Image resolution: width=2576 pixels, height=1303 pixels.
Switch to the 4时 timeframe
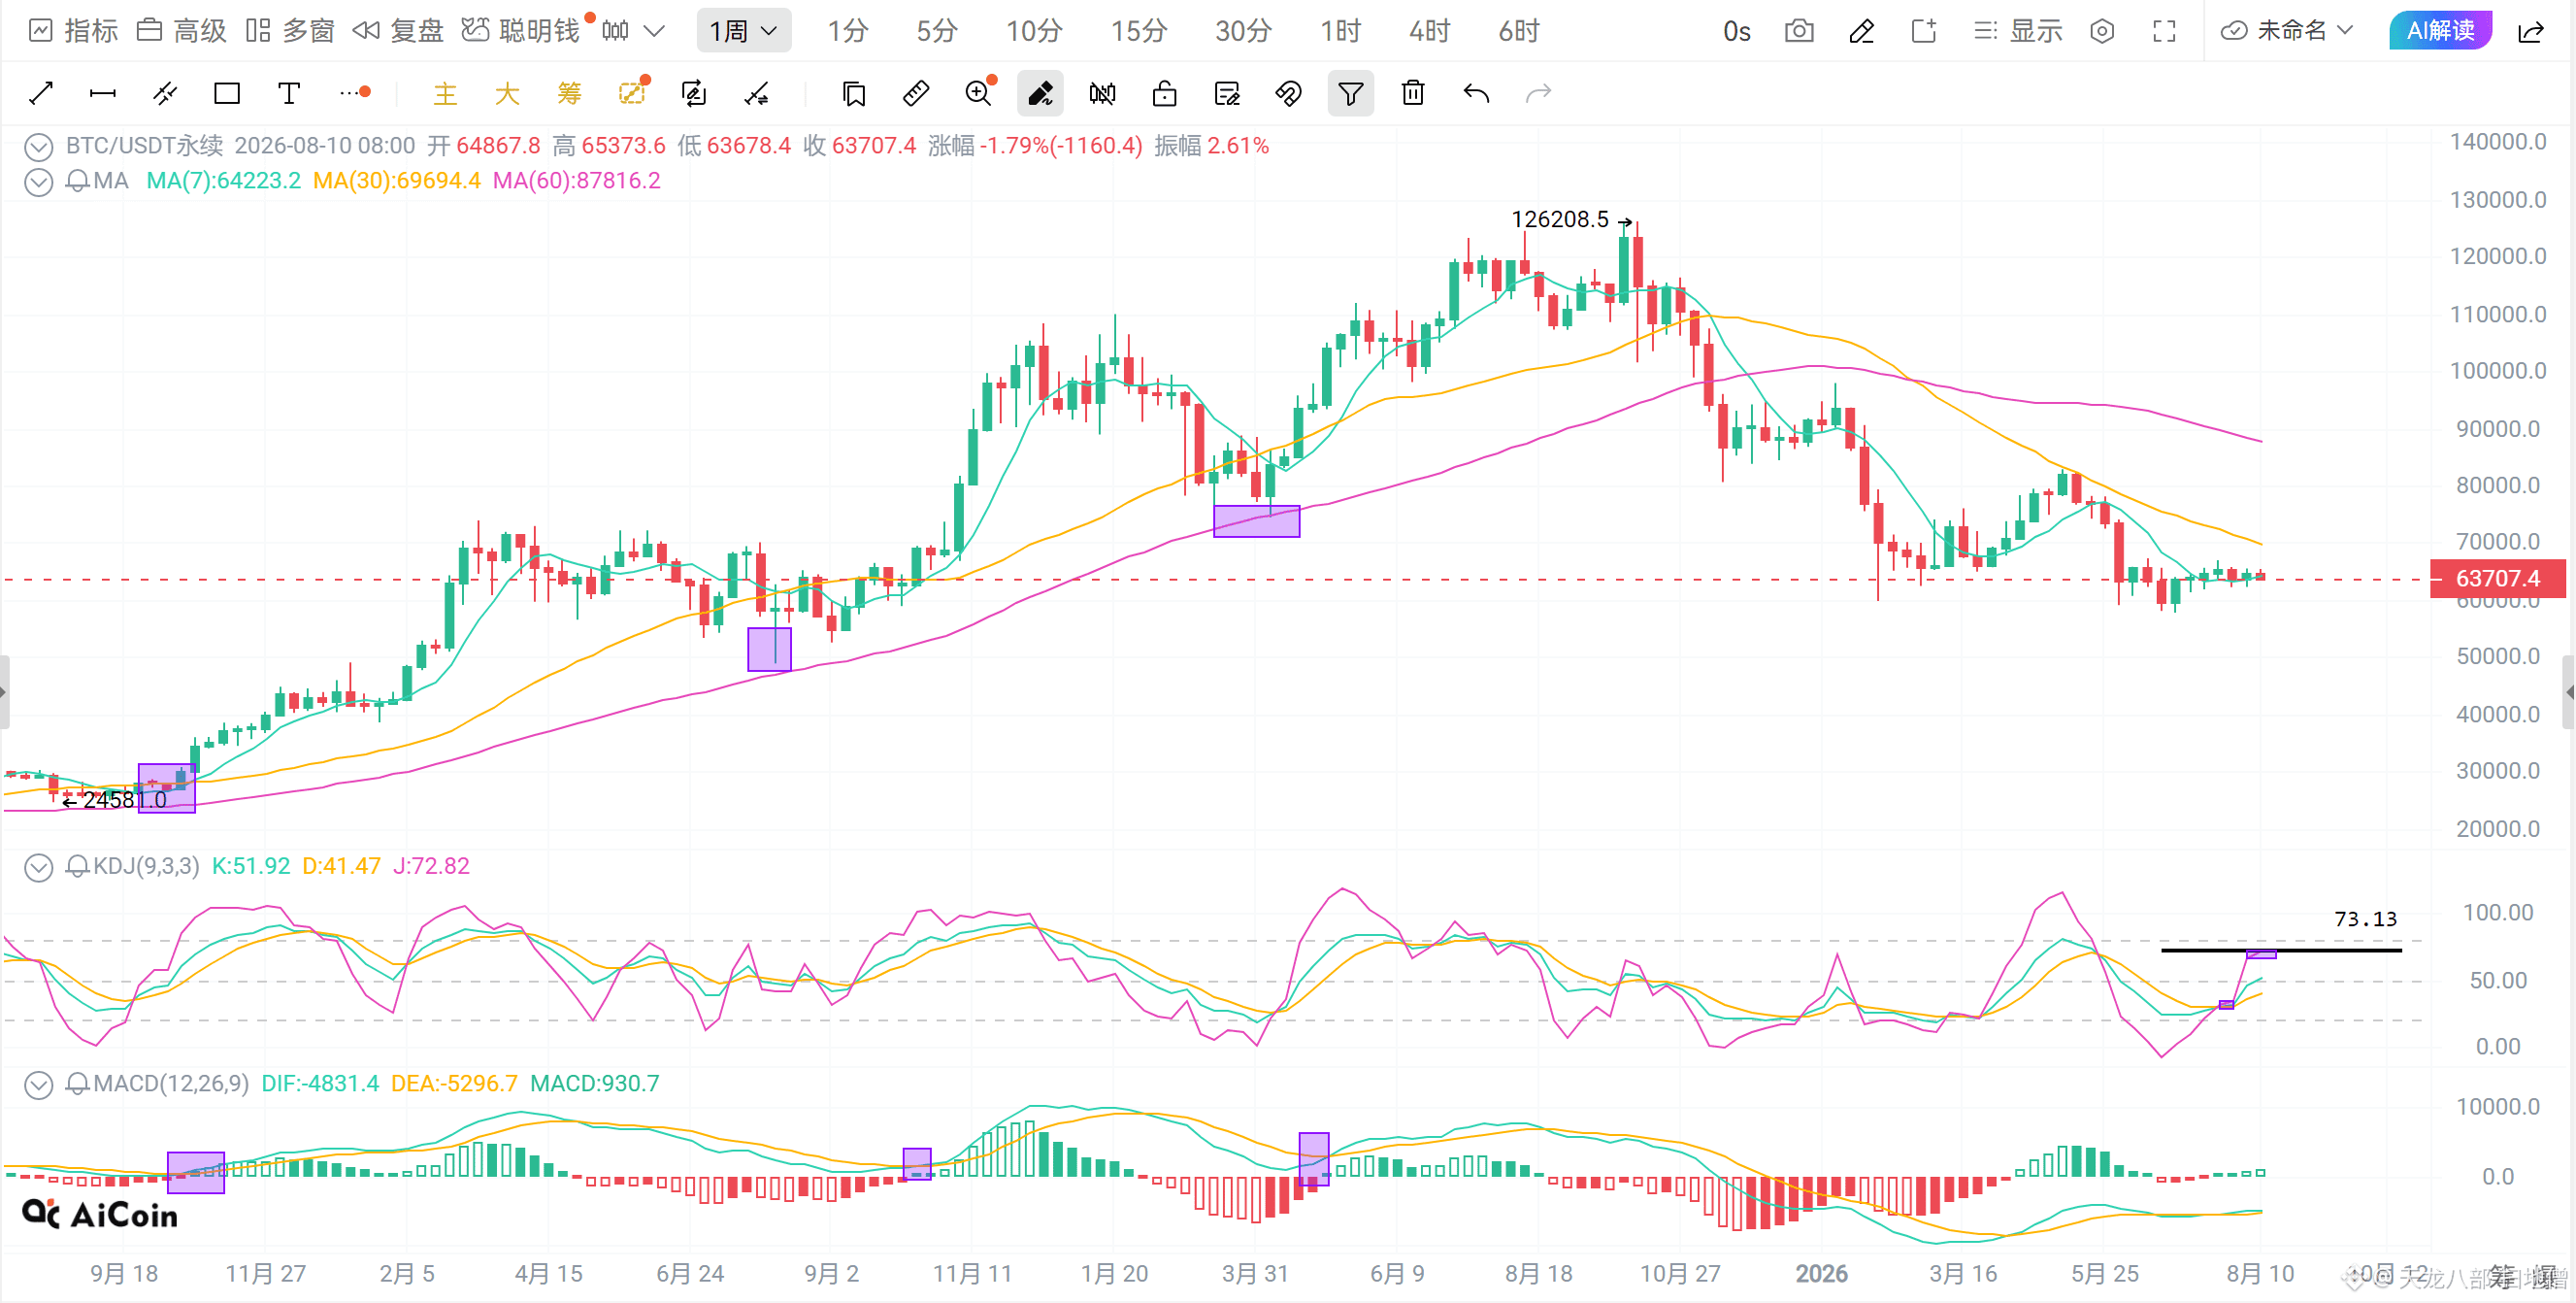pos(1429,31)
